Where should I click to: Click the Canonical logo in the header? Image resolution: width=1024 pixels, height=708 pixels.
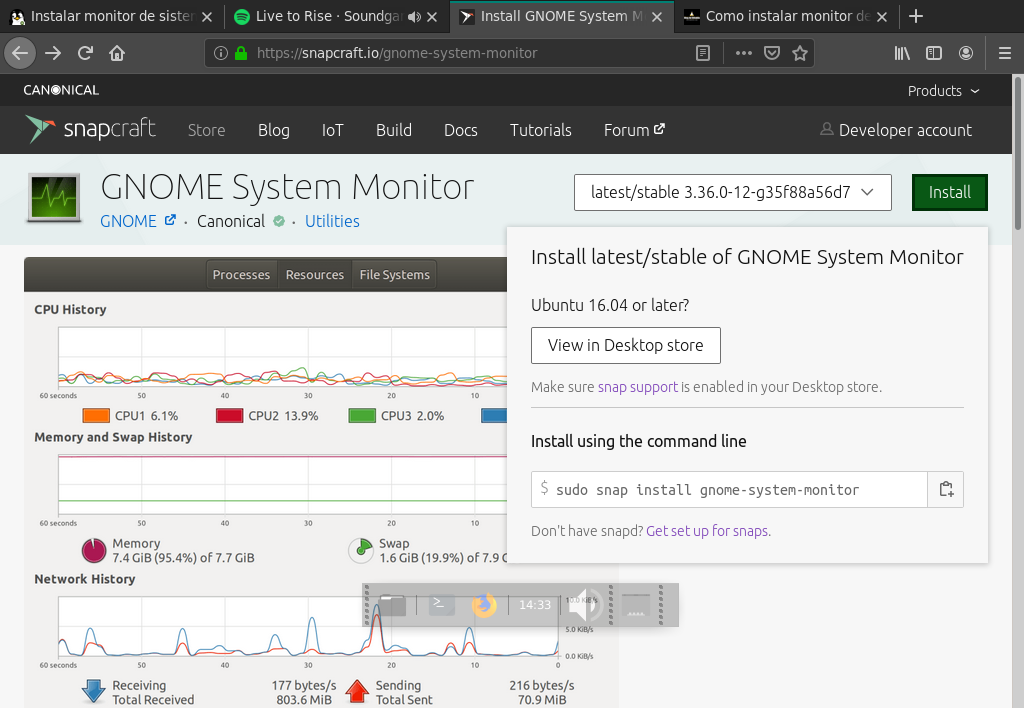click(x=61, y=90)
